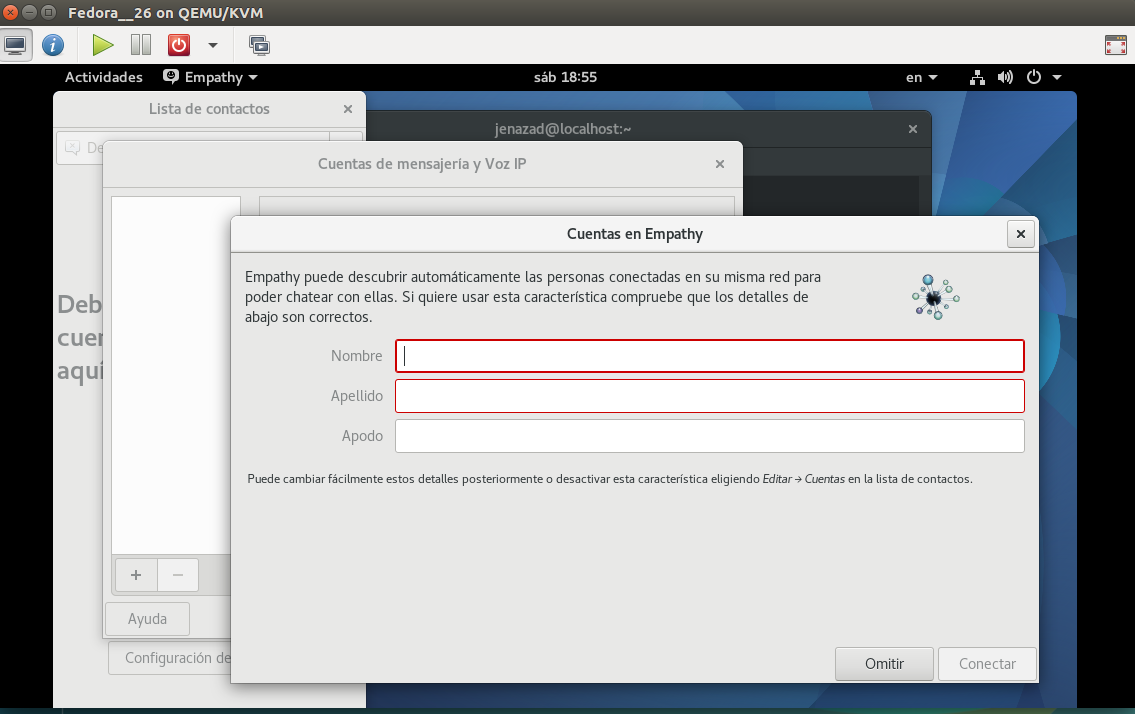Click the Editar → Cuentas italic text
This screenshot has height=714, width=1135.
click(x=803, y=479)
